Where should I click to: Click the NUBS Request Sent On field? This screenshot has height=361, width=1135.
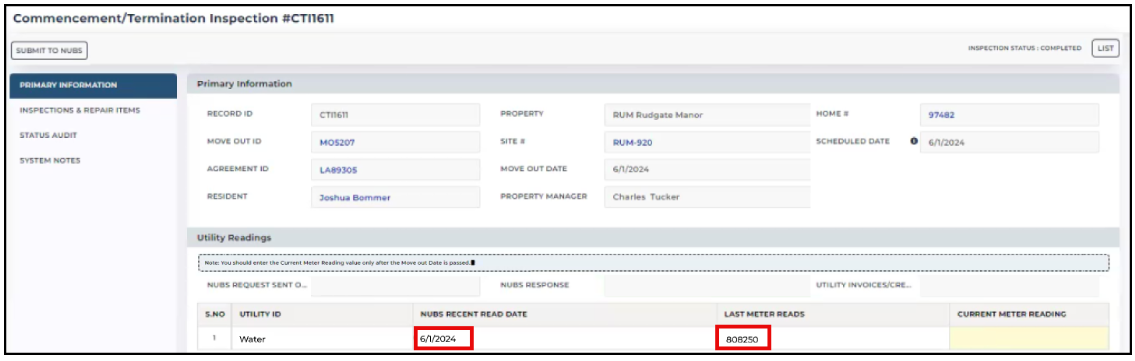pos(395,285)
